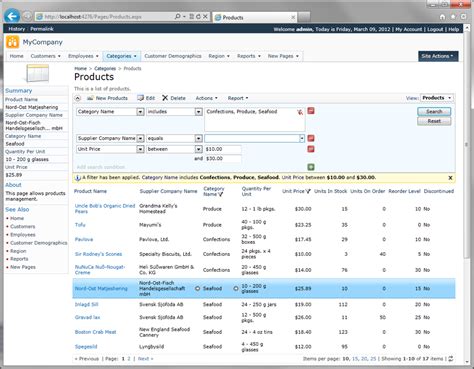The width and height of the screenshot is (474, 369).
Task: Click the products page thumbnail in sidebar
Action: click(x=37, y=73)
